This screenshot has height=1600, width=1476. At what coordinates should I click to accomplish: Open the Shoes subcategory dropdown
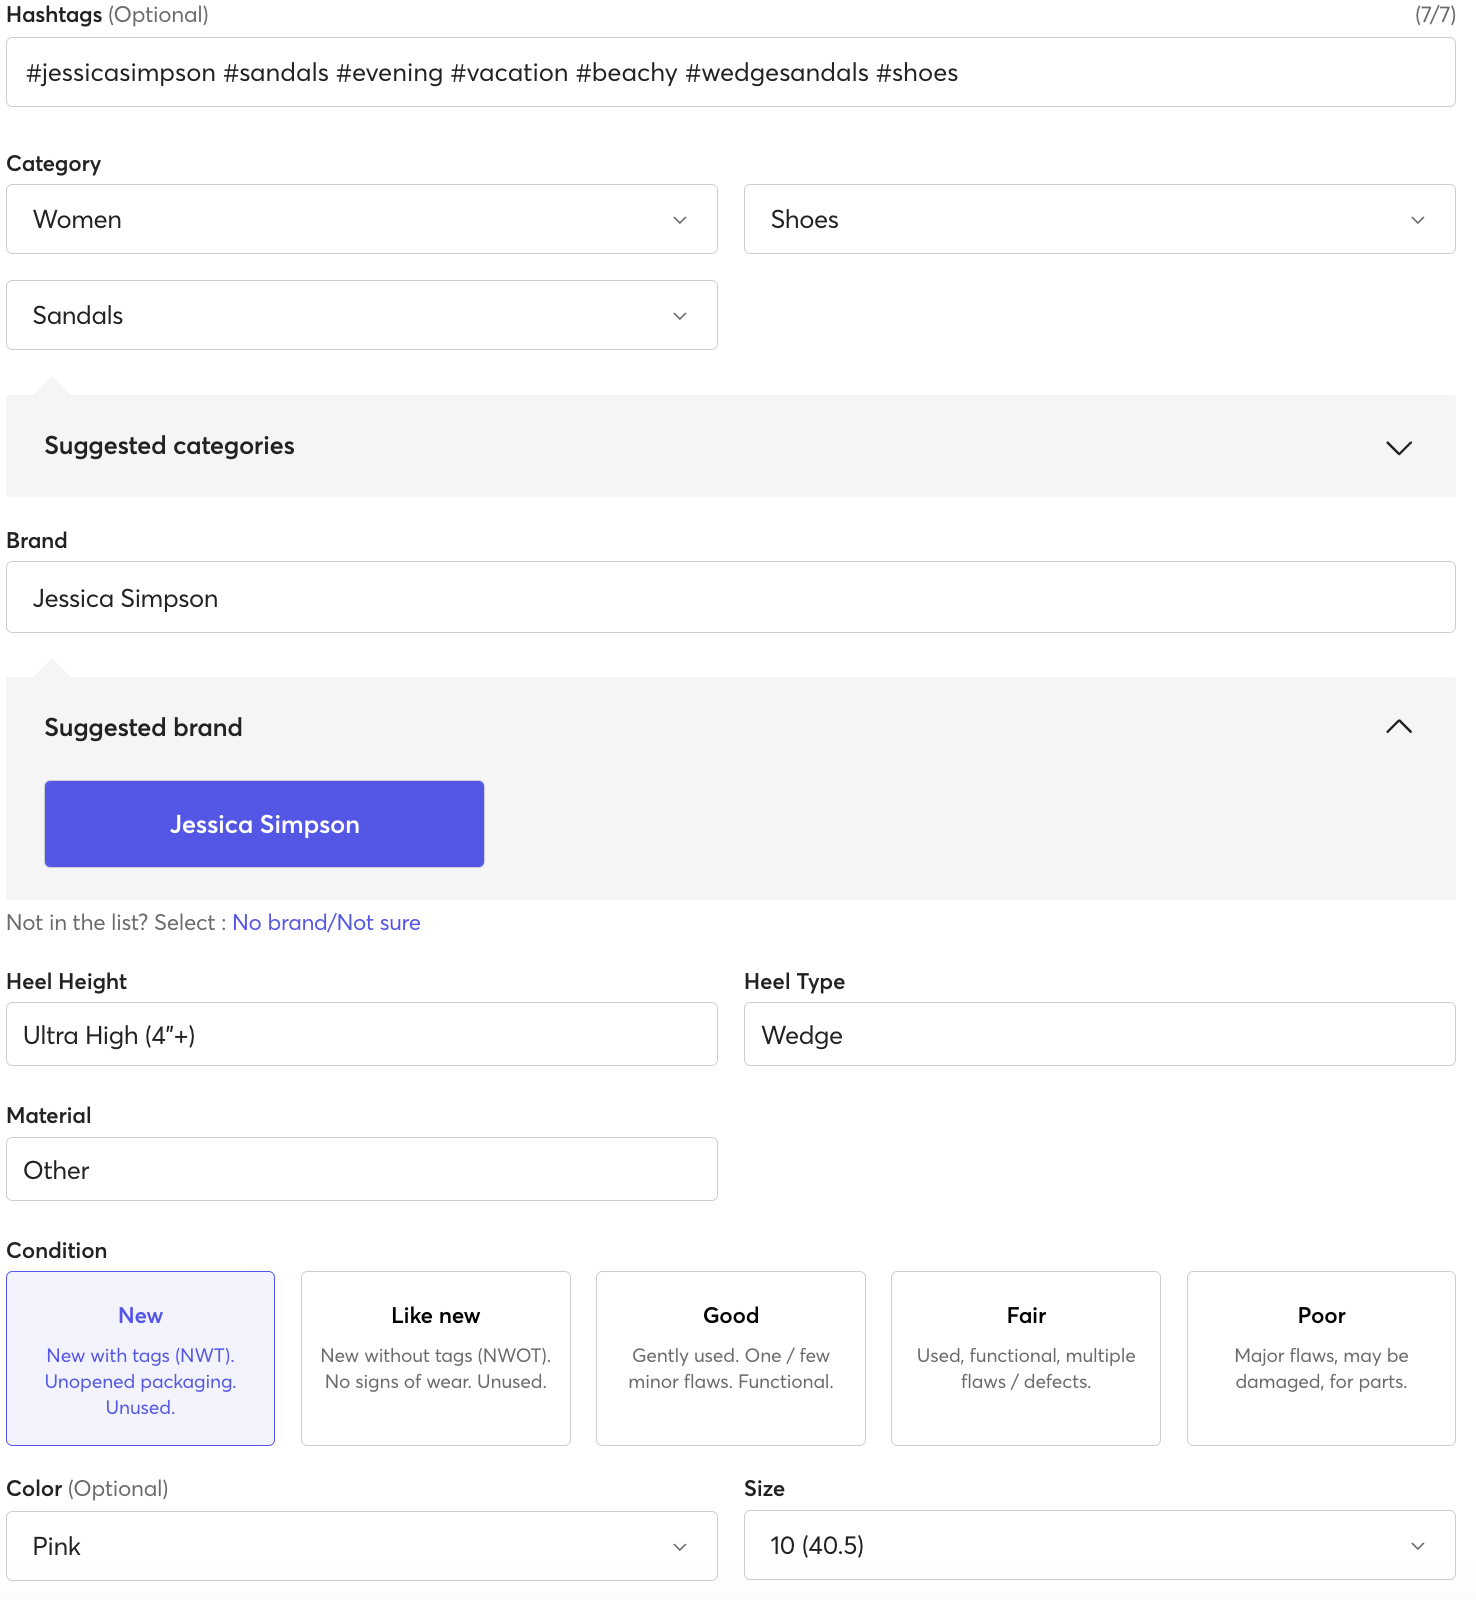click(x=1098, y=219)
